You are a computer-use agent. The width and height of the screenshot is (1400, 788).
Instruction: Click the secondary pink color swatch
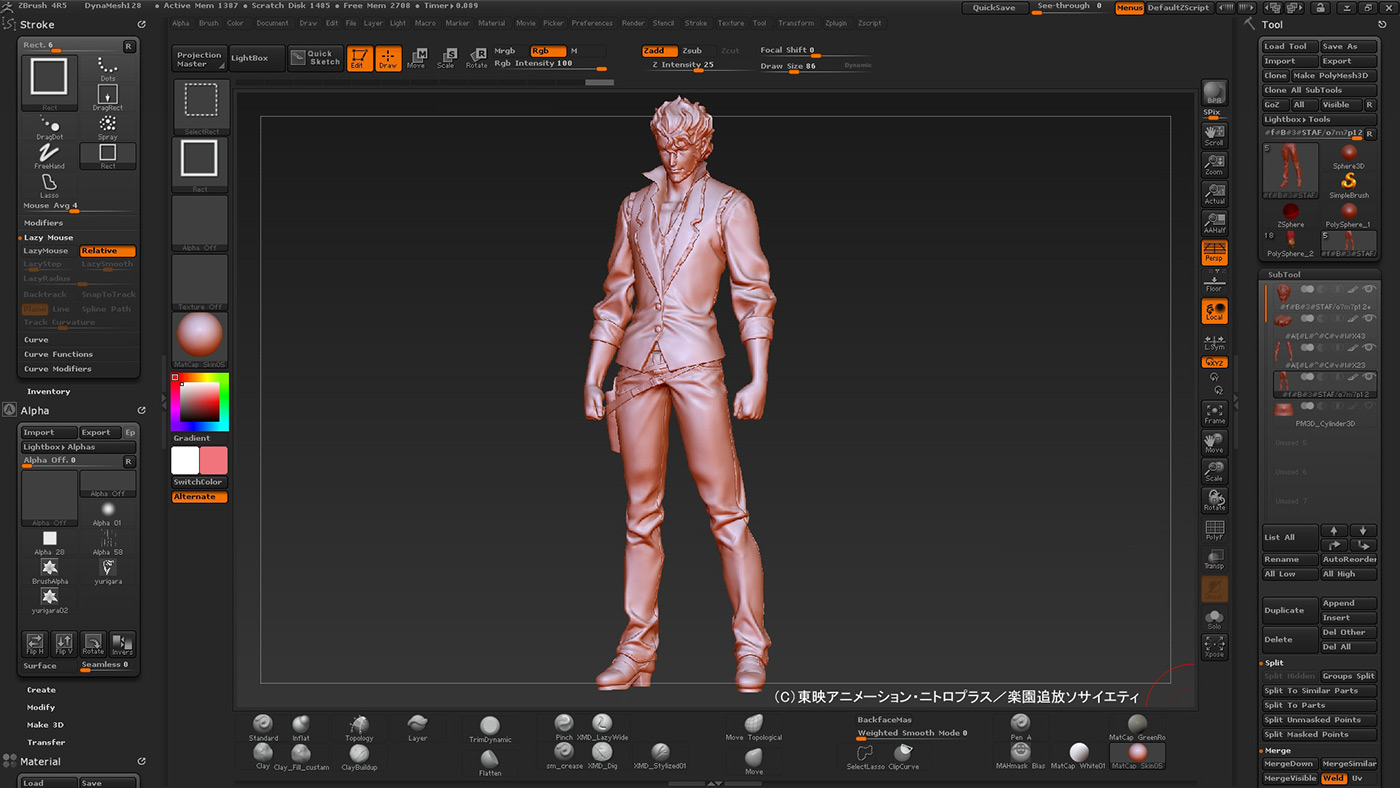click(214, 460)
